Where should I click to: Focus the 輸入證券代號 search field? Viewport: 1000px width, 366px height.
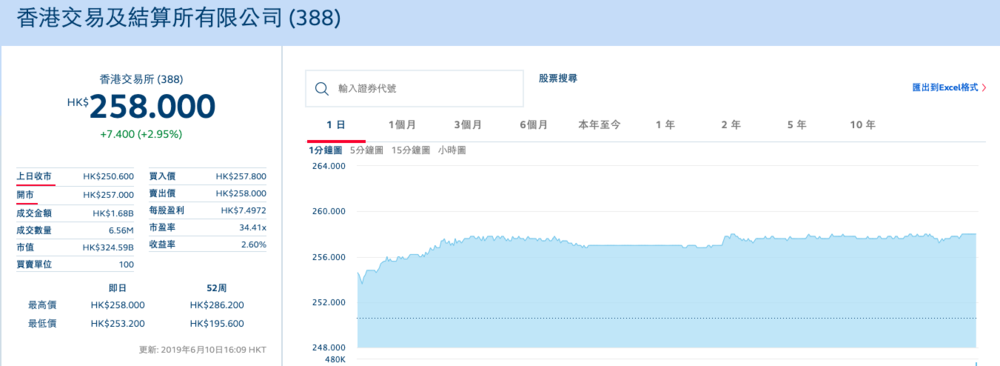415,89
